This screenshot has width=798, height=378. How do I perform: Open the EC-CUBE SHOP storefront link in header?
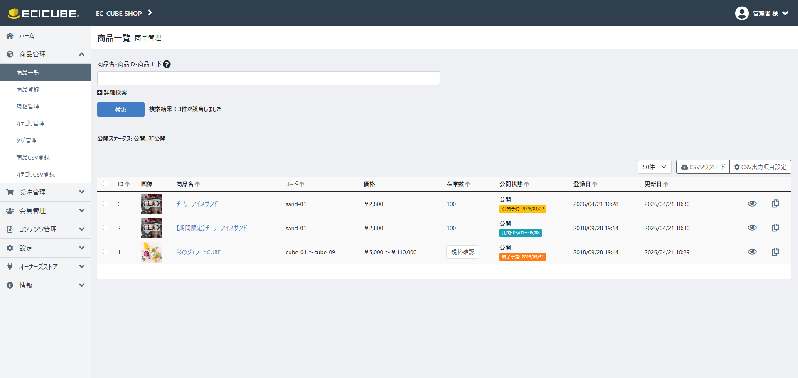tap(124, 13)
